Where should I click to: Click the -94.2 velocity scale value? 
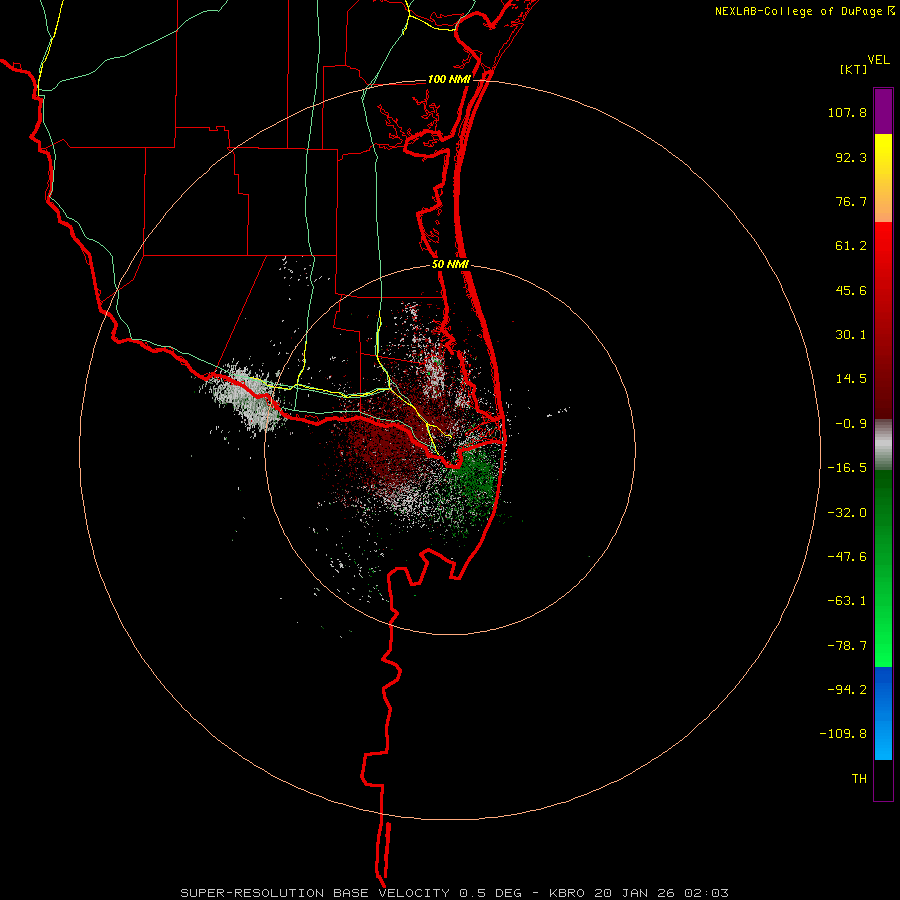tap(847, 689)
